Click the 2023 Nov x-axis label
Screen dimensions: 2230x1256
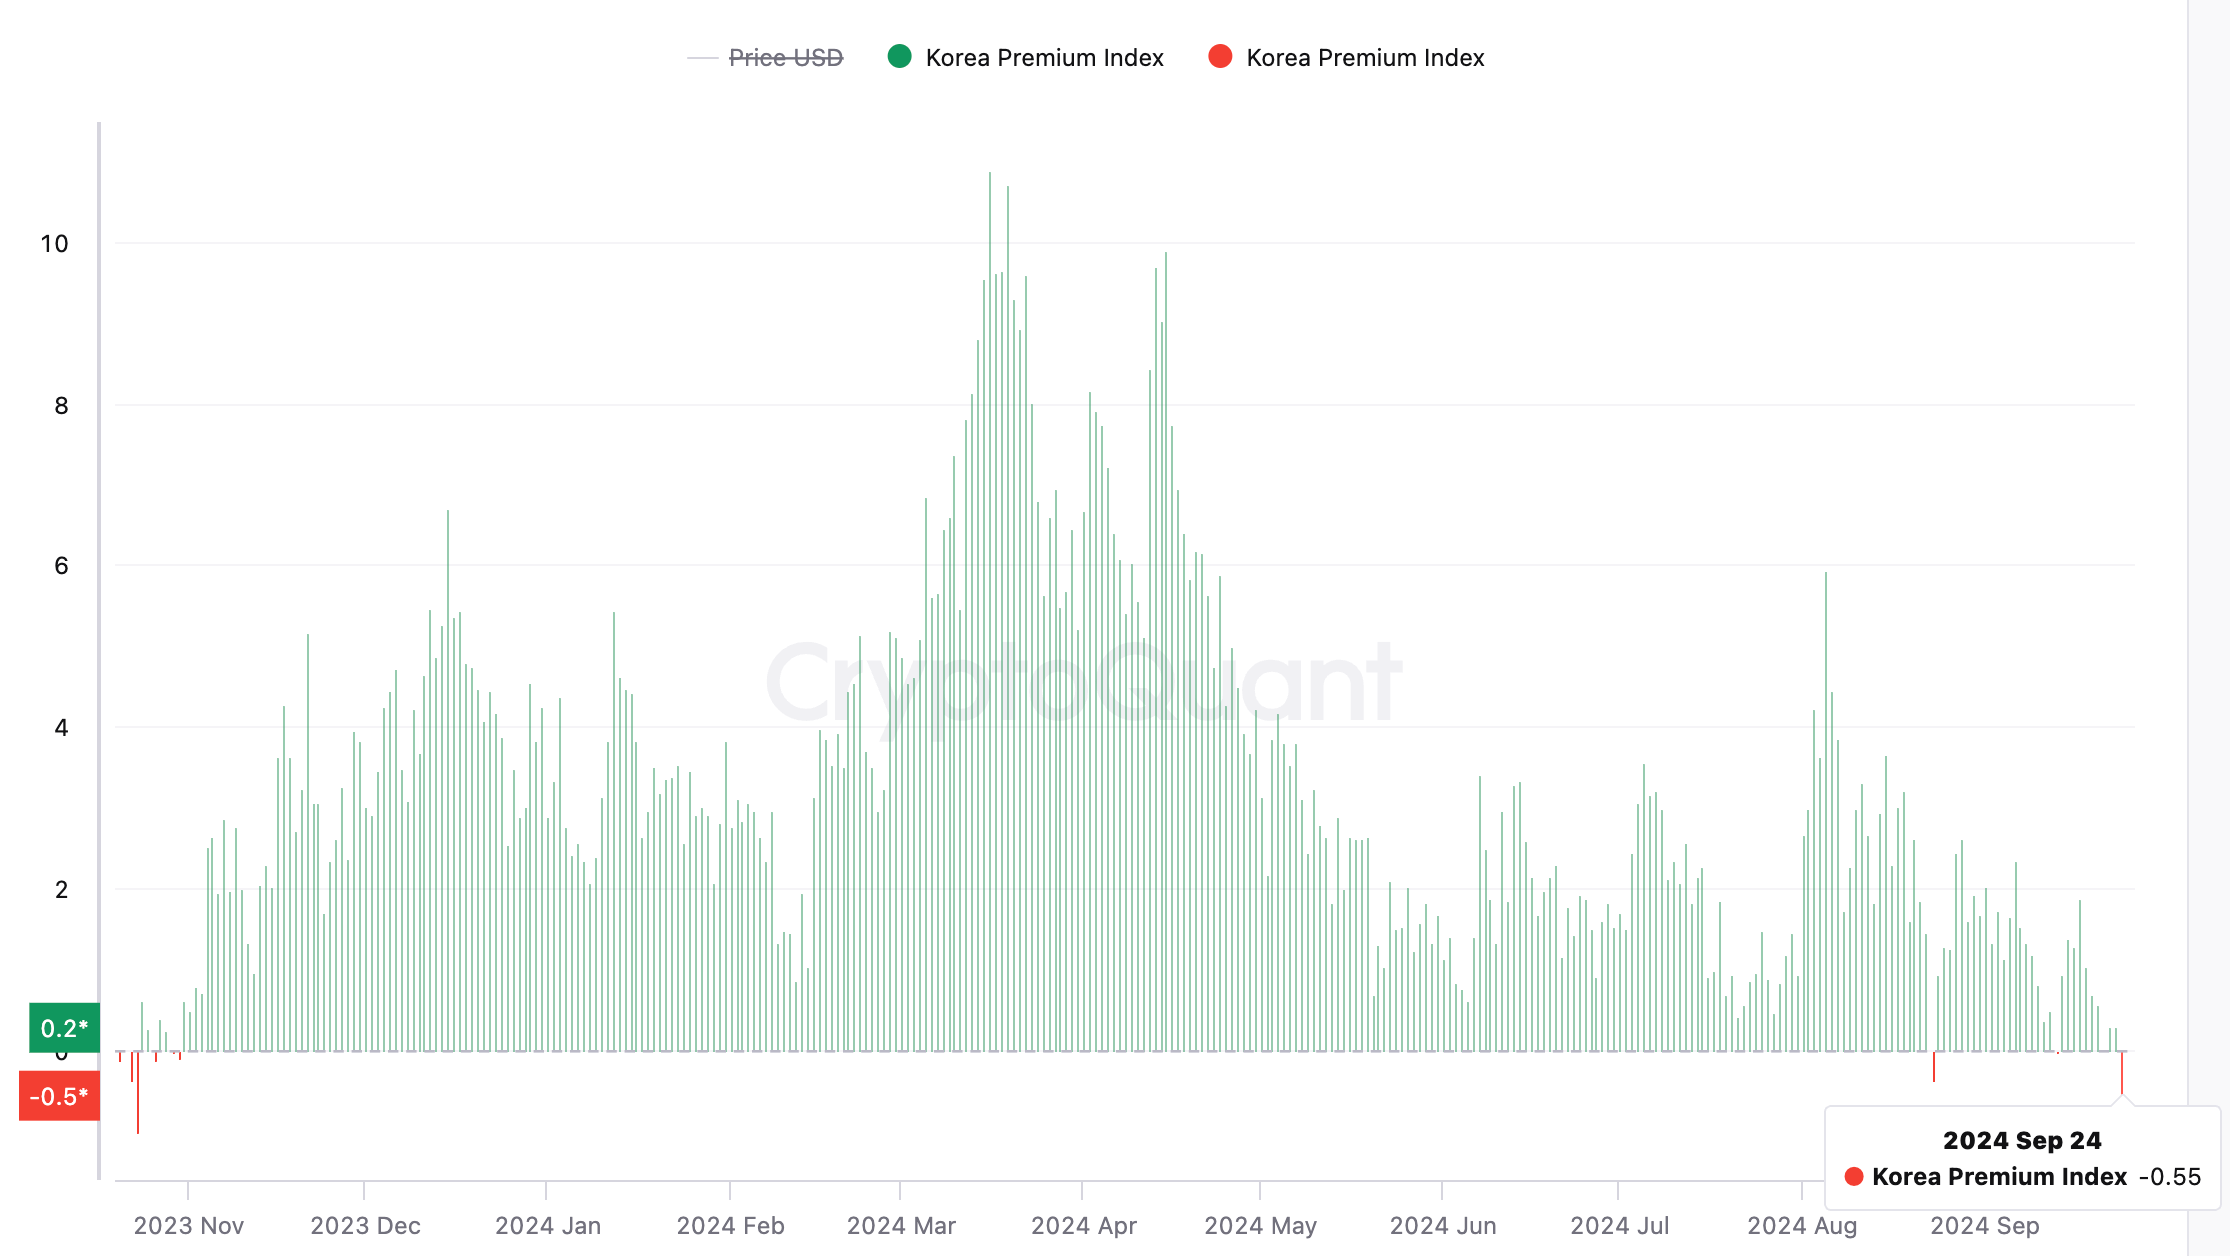189,1226
